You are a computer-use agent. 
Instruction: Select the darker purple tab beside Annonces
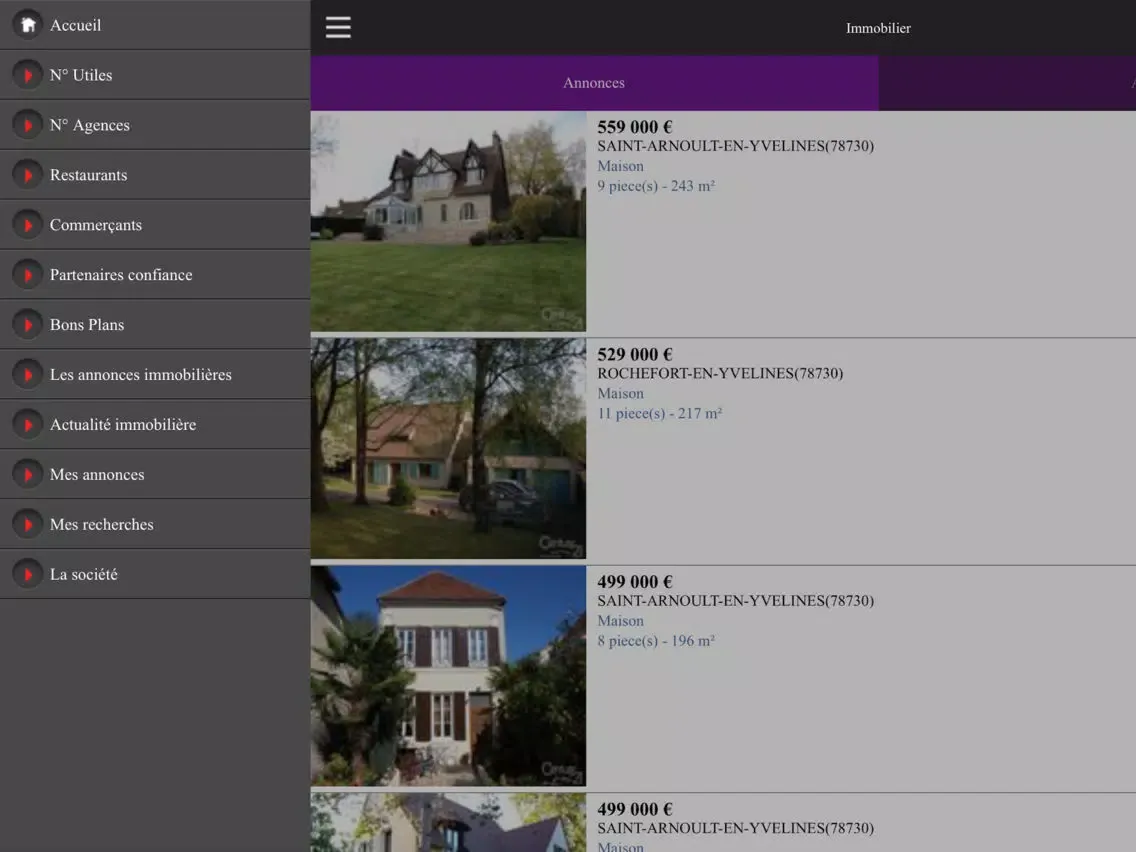(1007, 83)
